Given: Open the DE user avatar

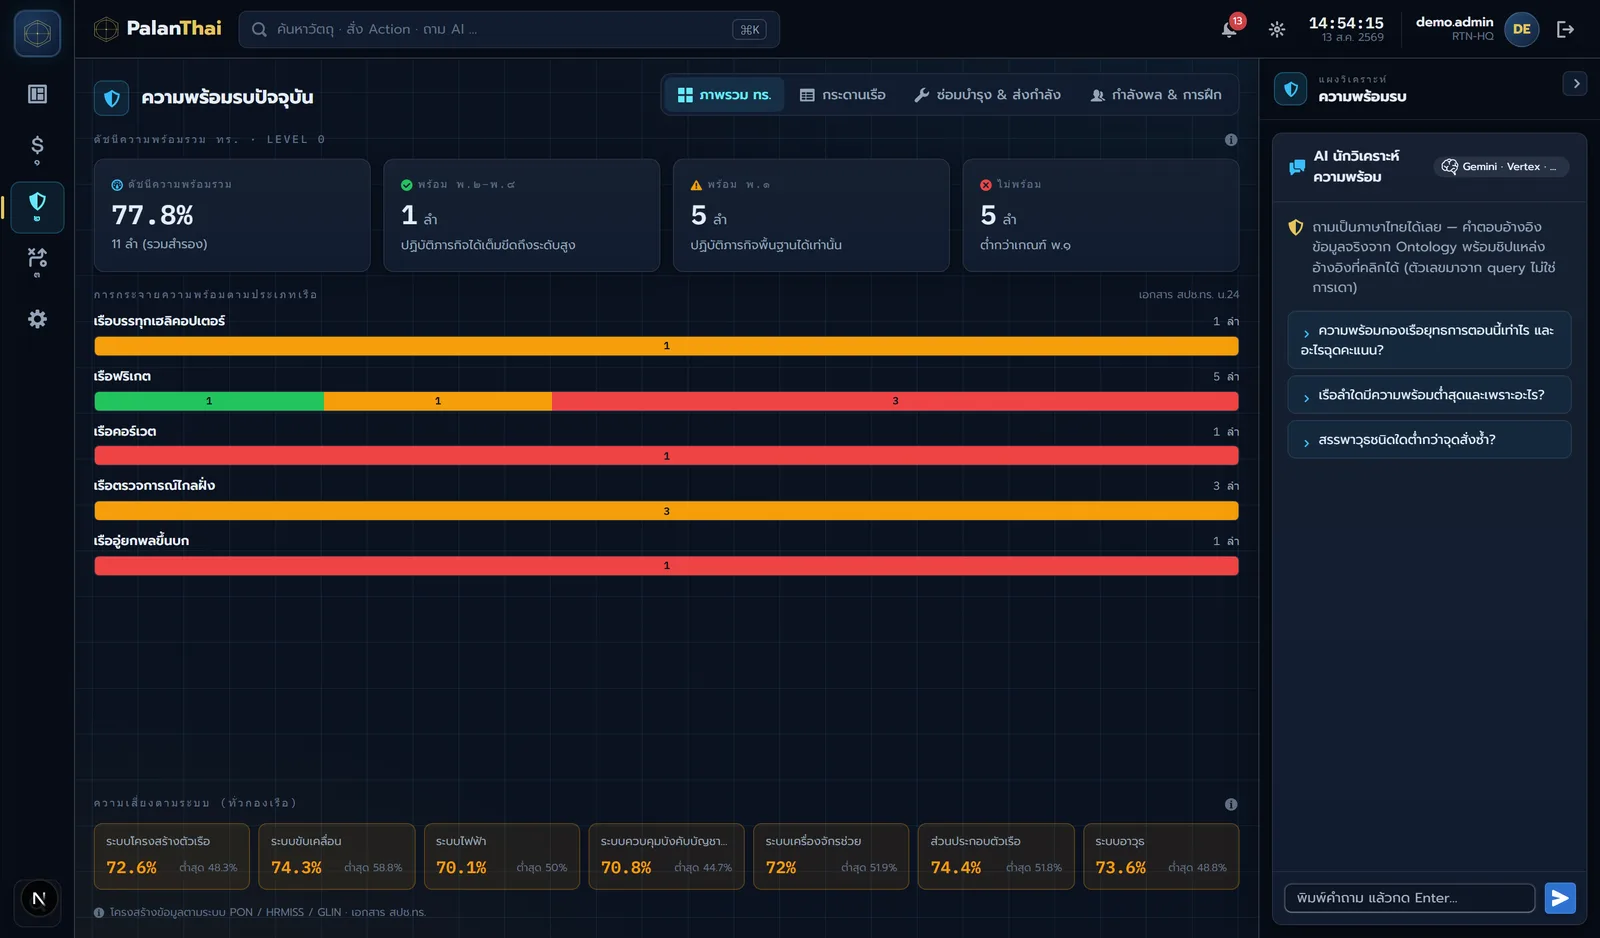Looking at the screenshot, I should (x=1521, y=29).
